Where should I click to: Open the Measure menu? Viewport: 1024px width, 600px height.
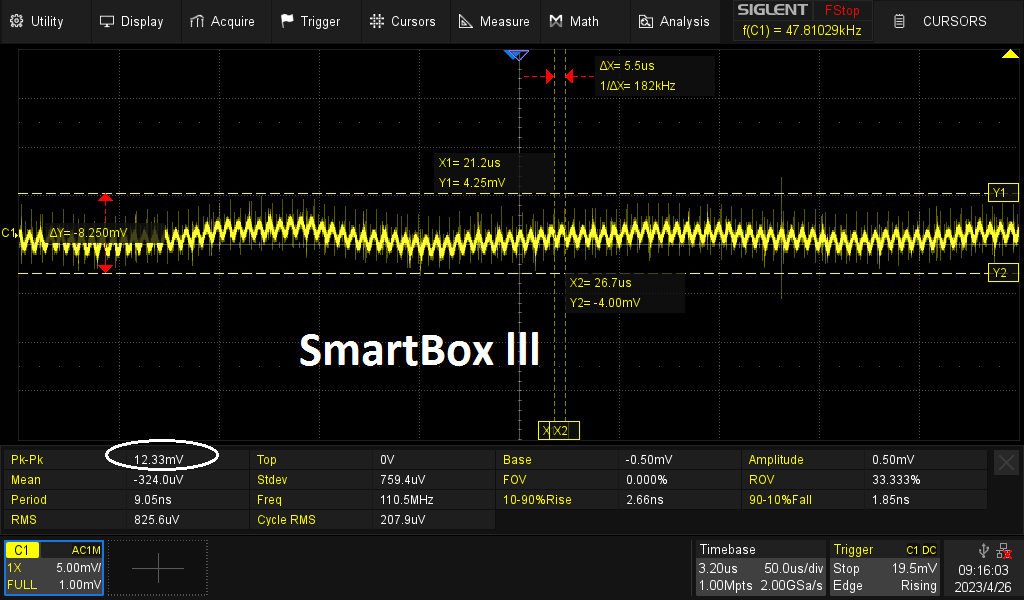494,22
